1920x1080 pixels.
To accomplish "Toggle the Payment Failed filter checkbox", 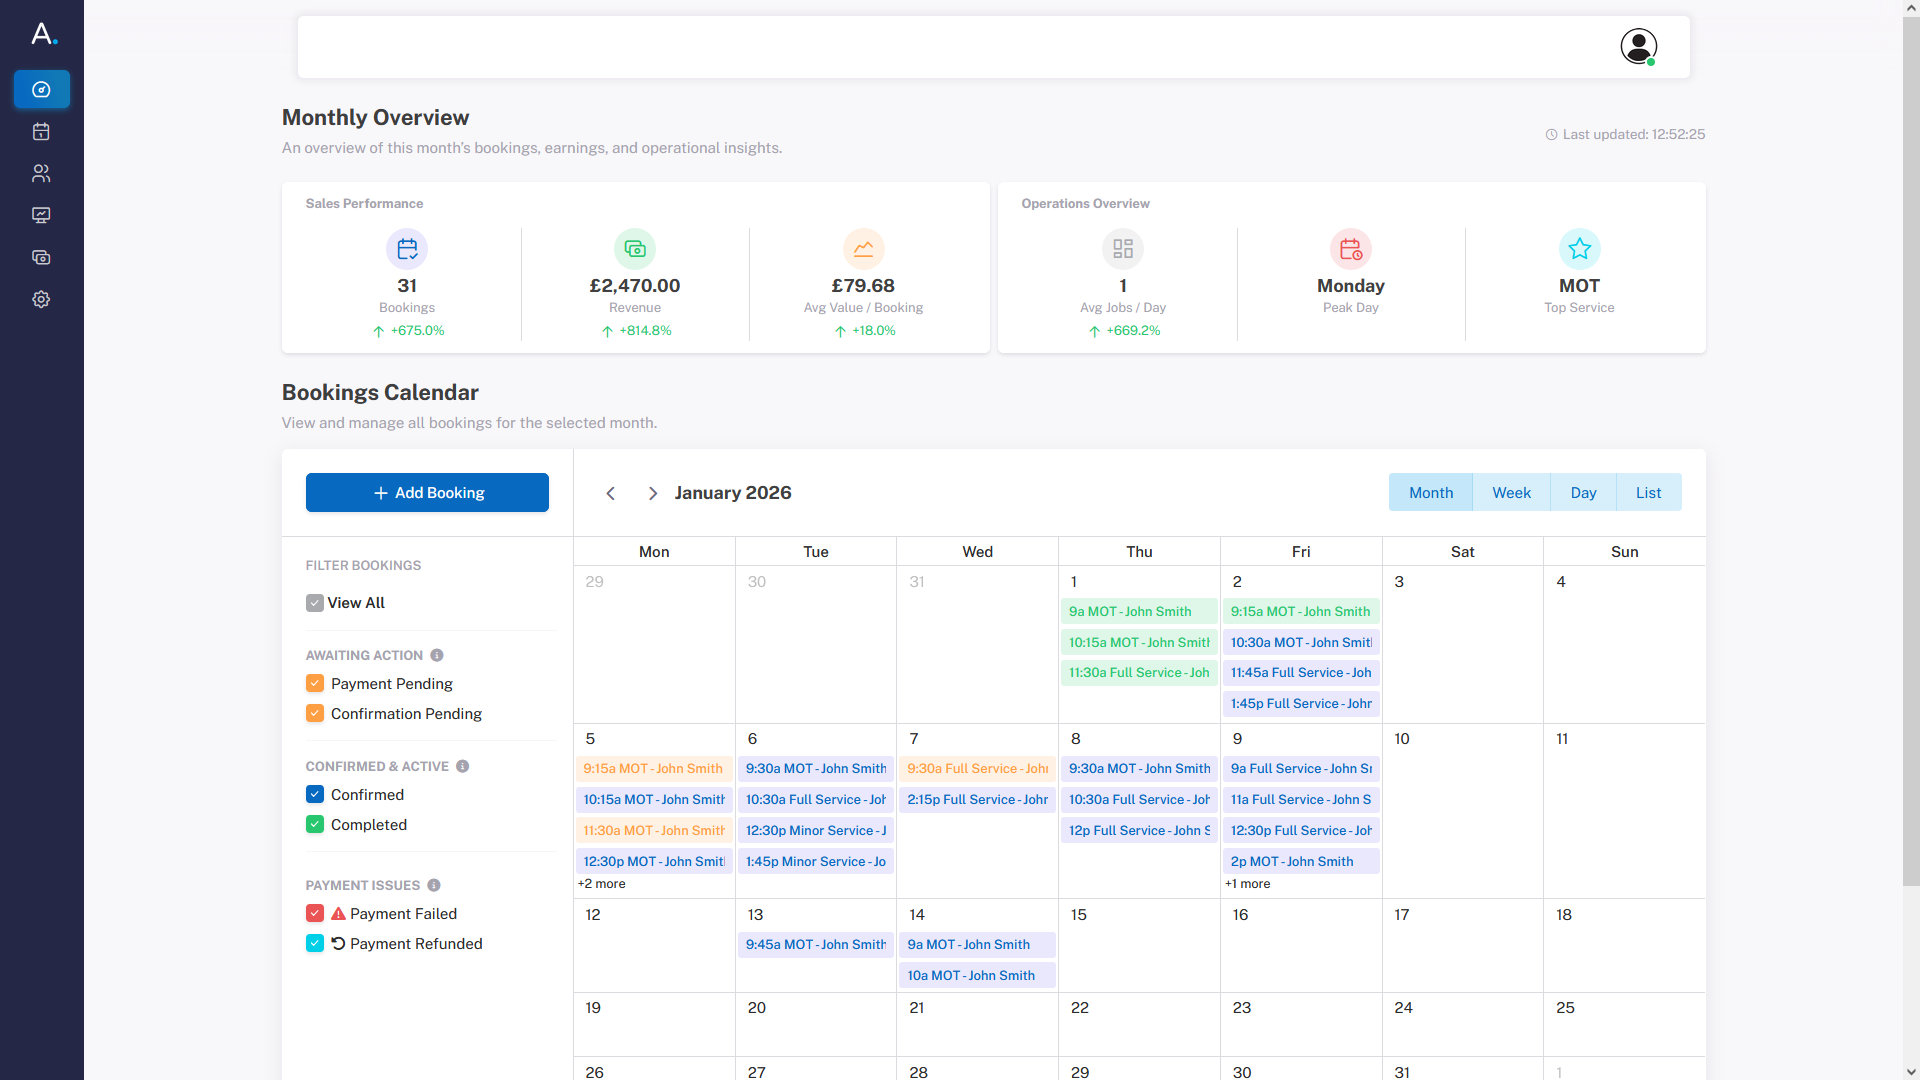I will point(315,913).
